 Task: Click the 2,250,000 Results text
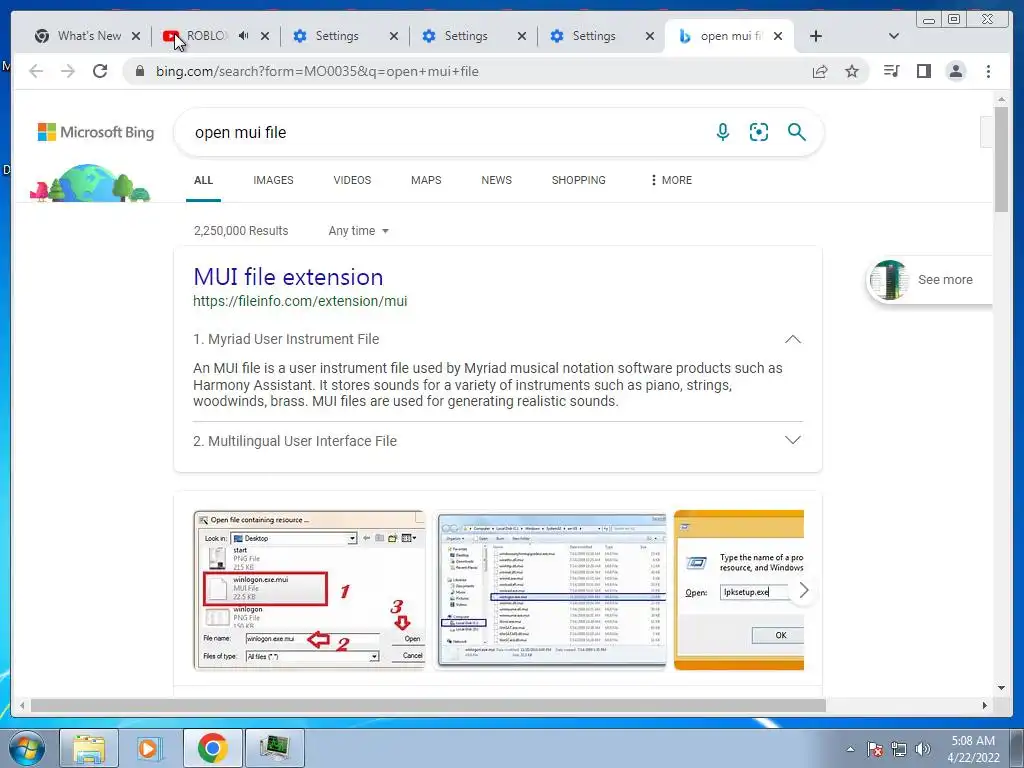pos(241,231)
